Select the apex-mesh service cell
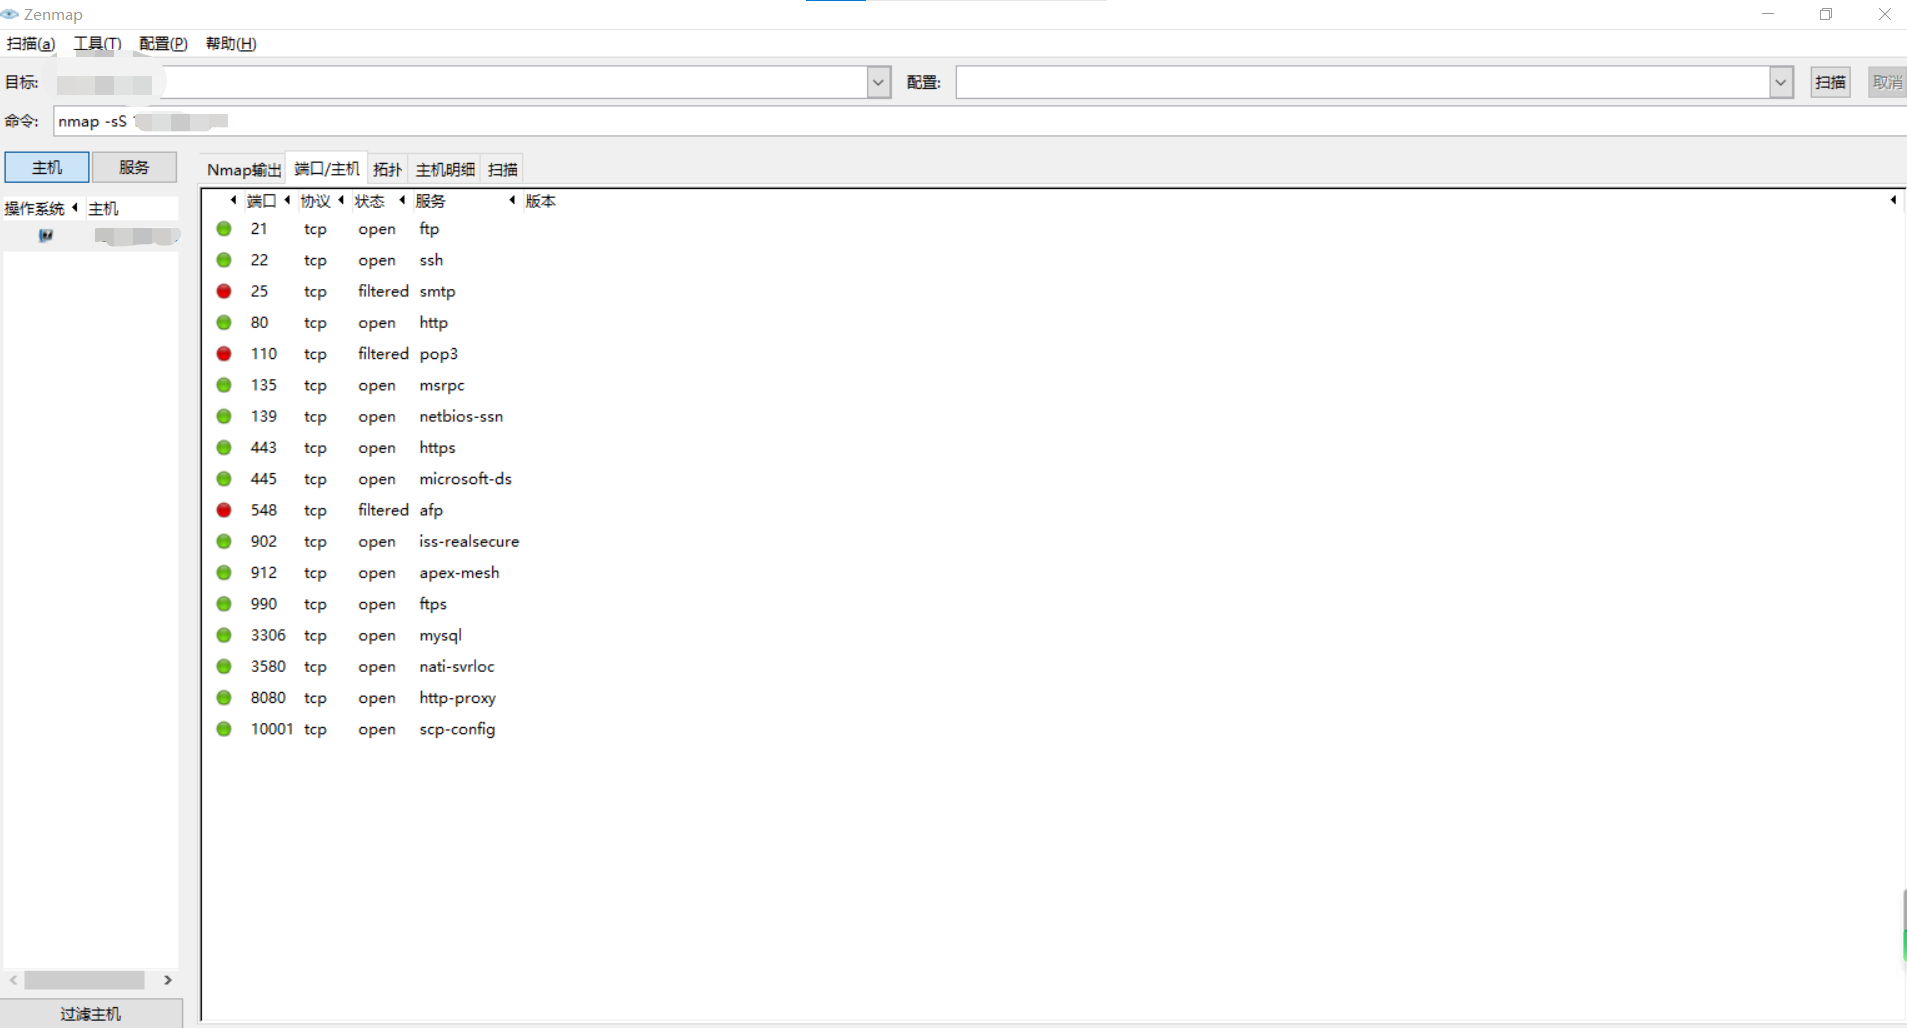 459,573
